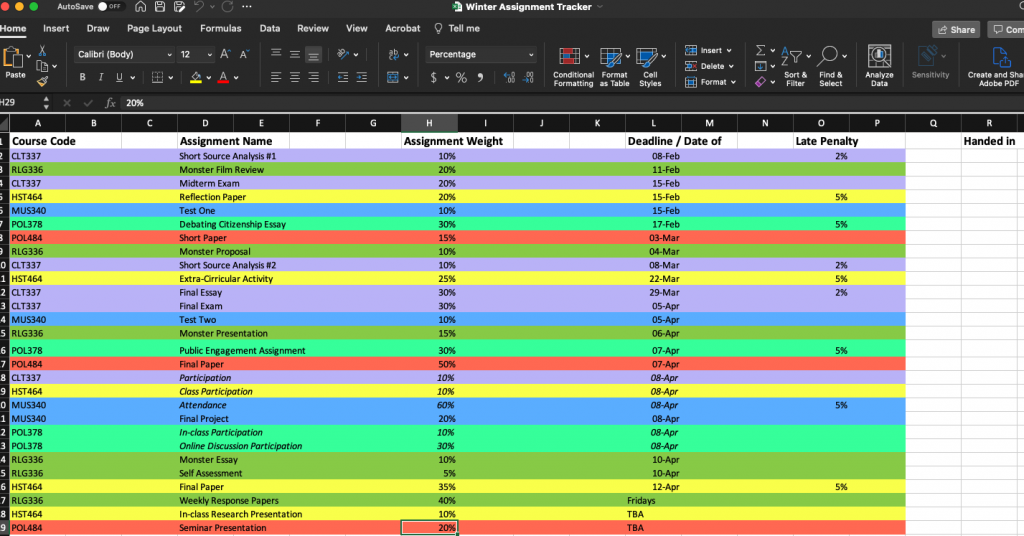Click the AutoSum sigma icon
This screenshot has height=536, width=1024.
tap(760, 50)
